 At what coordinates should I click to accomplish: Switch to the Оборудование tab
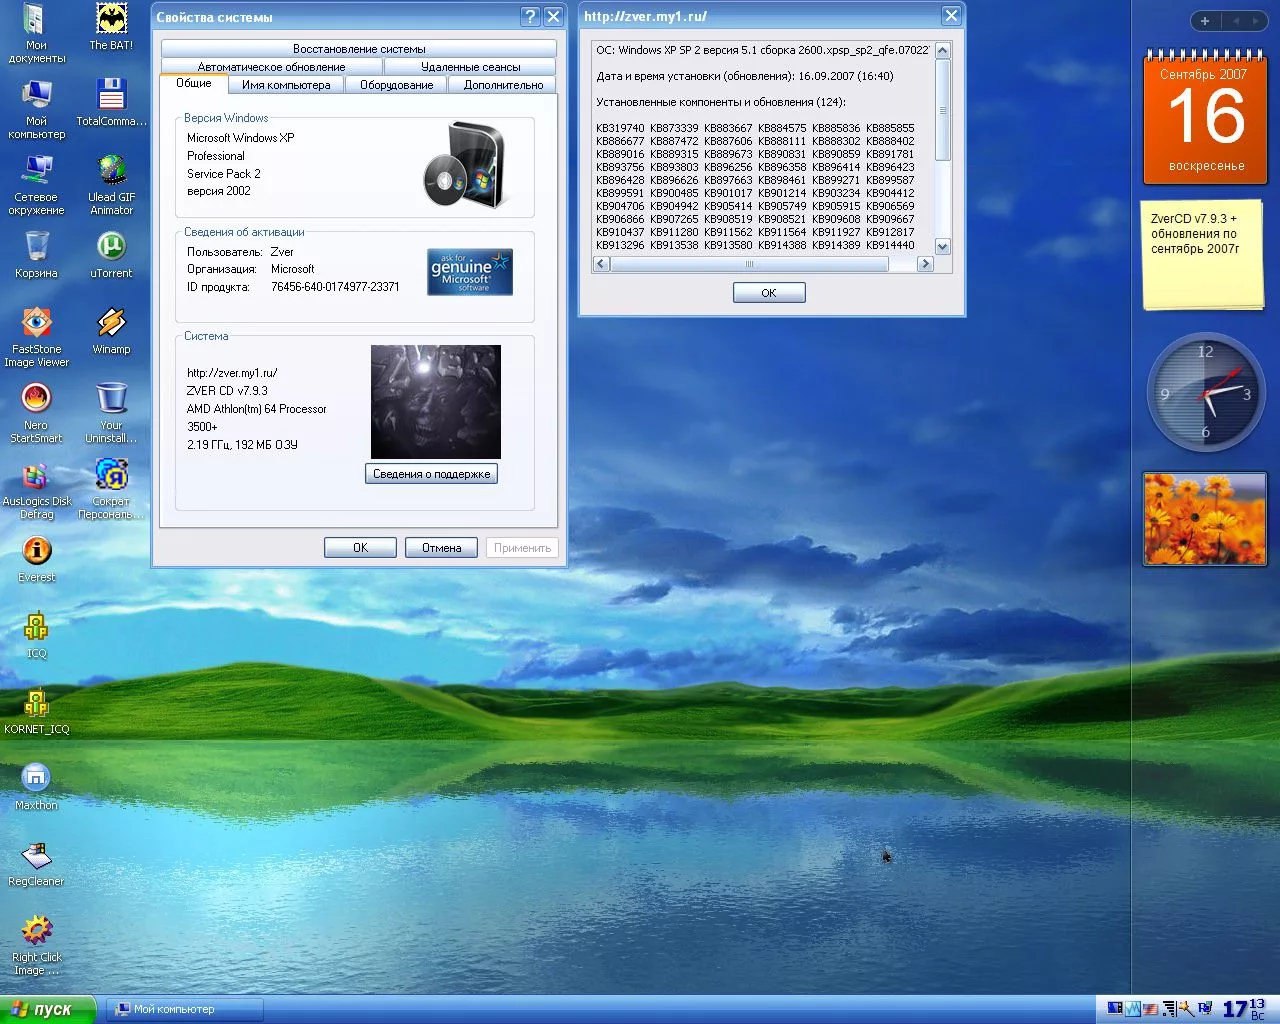coord(396,85)
